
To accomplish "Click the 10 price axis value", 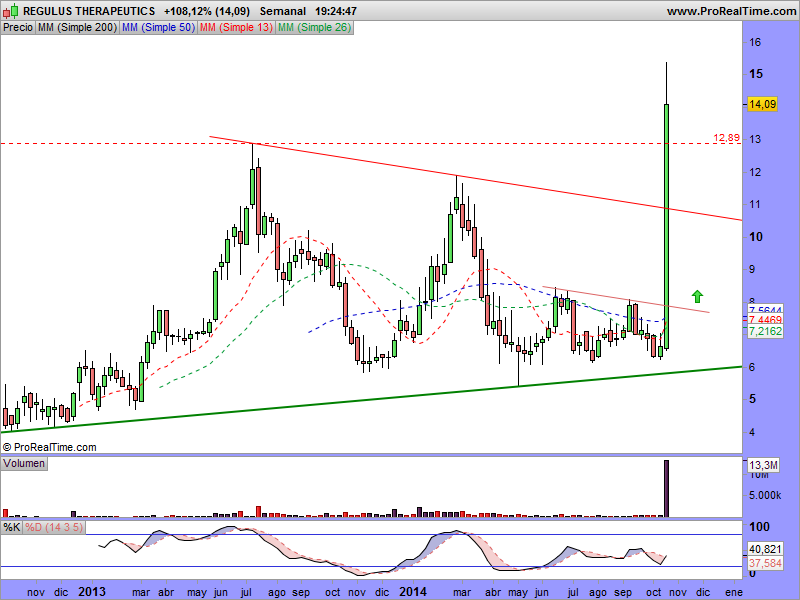I will tap(756, 237).
